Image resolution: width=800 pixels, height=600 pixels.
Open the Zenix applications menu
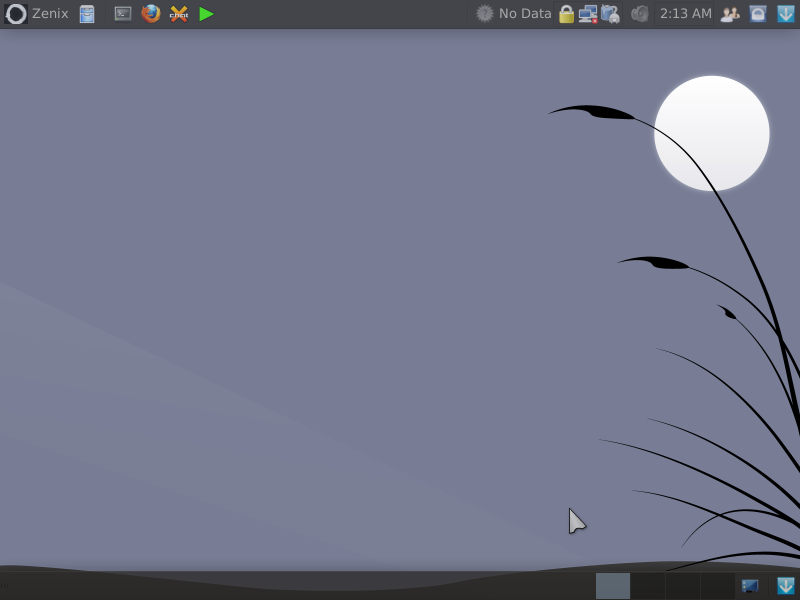pos(36,14)
